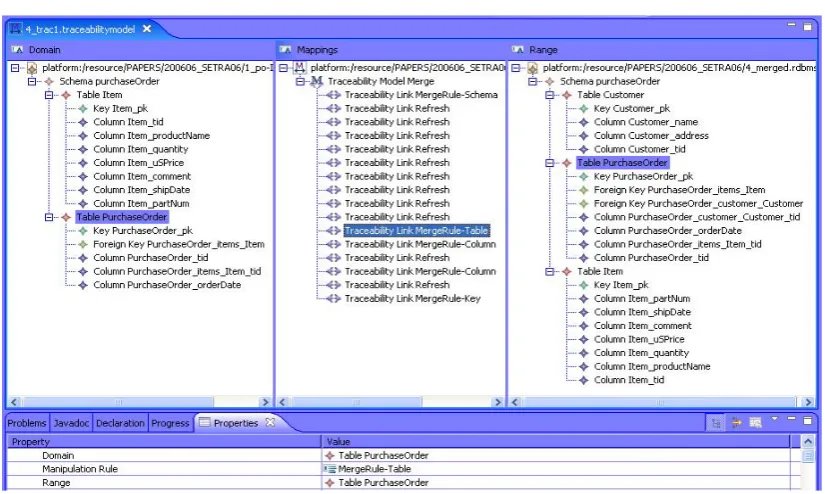The image size is (825, 494).
Task: Select Column Item_shipDate in Range
Action: coord(642,312)
